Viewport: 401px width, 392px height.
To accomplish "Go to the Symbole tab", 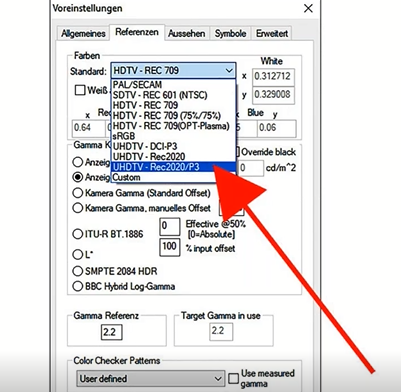I will coord(230,33).
